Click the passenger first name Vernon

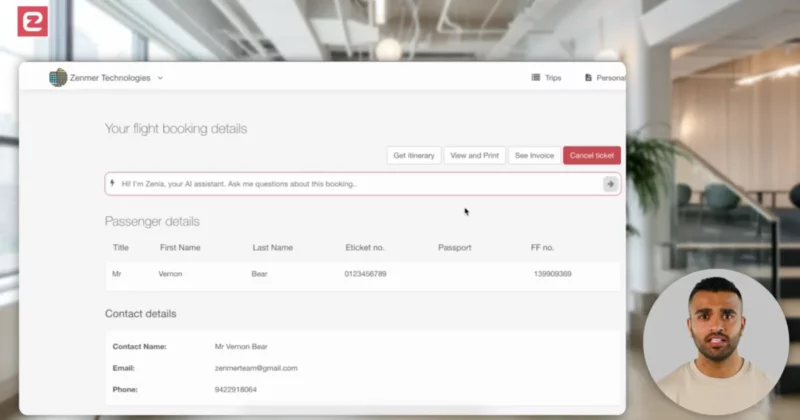click(170, 273)
